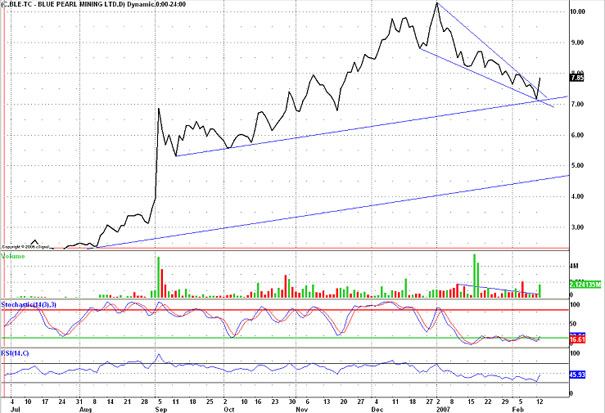This screenshot has width=605, height=413.
Task: Click the Feb month label
Action: pos(517,409)
